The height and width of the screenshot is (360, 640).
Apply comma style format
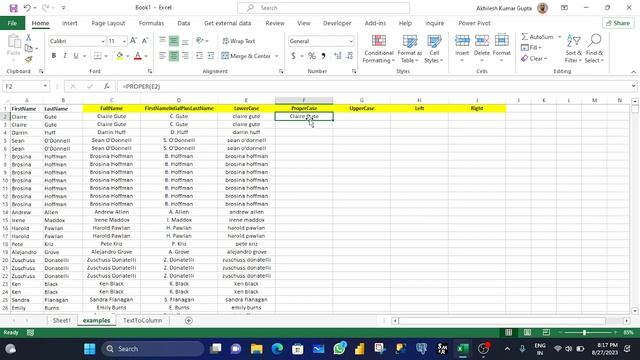coord(324,56)
